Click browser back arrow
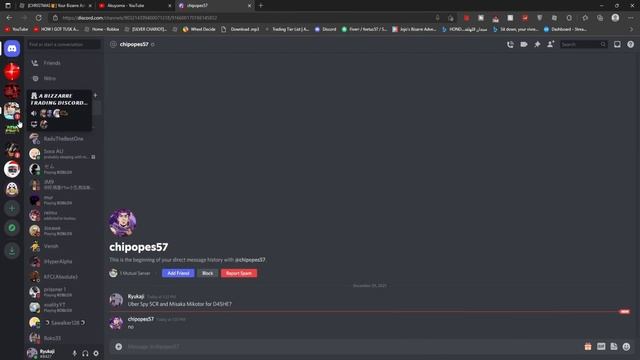 coord(9,18)
